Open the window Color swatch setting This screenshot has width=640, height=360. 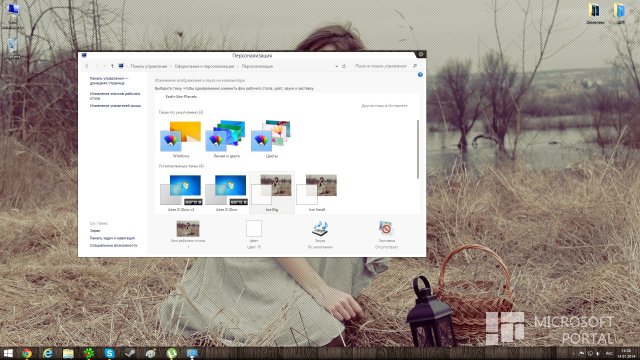pyautogui.click(x=253, y=229)
